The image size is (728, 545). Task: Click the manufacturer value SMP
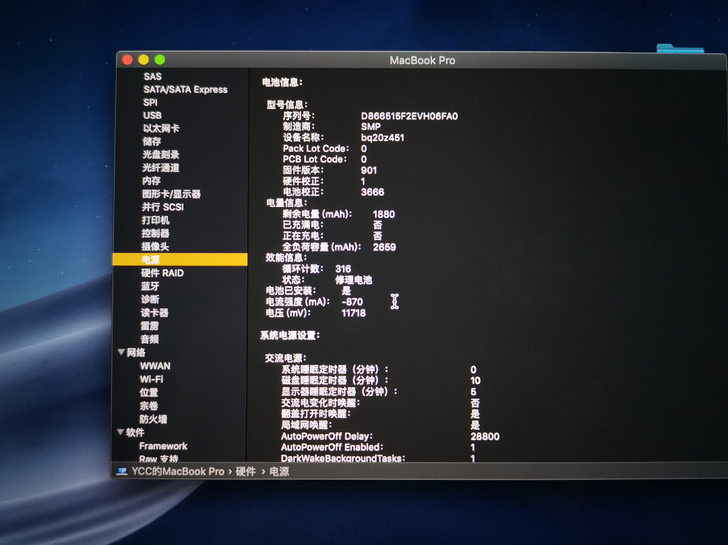coord(370,127)
